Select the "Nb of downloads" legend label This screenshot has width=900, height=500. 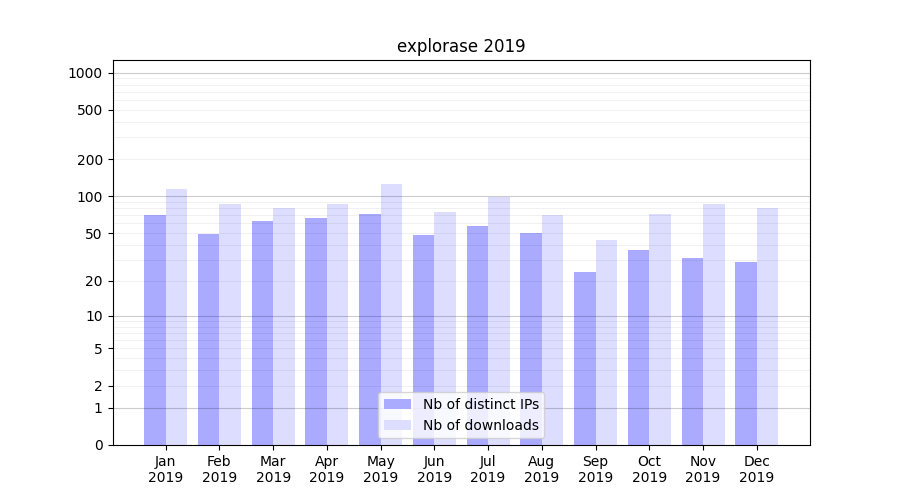[x=480, y=425]
